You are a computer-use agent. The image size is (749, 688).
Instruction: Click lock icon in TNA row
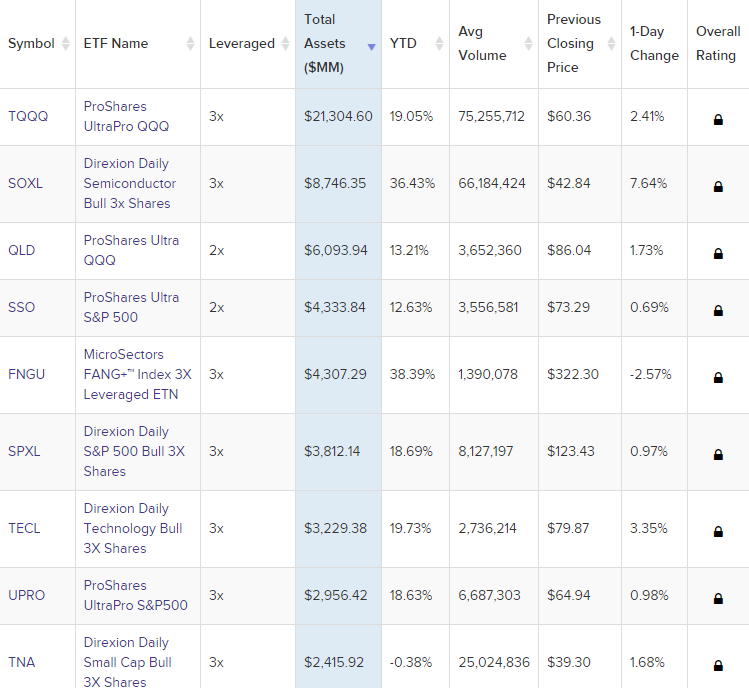pyautogui.click(x=718, y=666)
